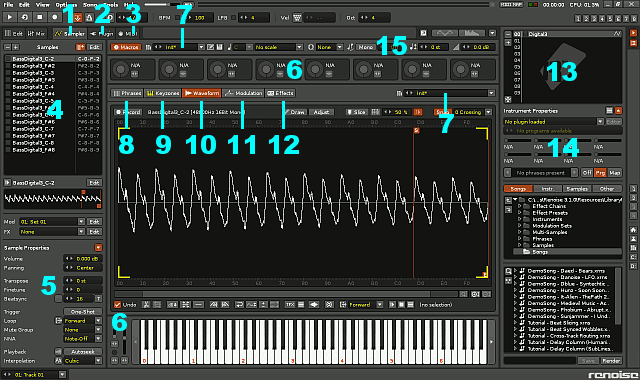Viewport: 640px width, 380px height.
Task: Click the Edit button in Samples header
Action: coord(94,47)
